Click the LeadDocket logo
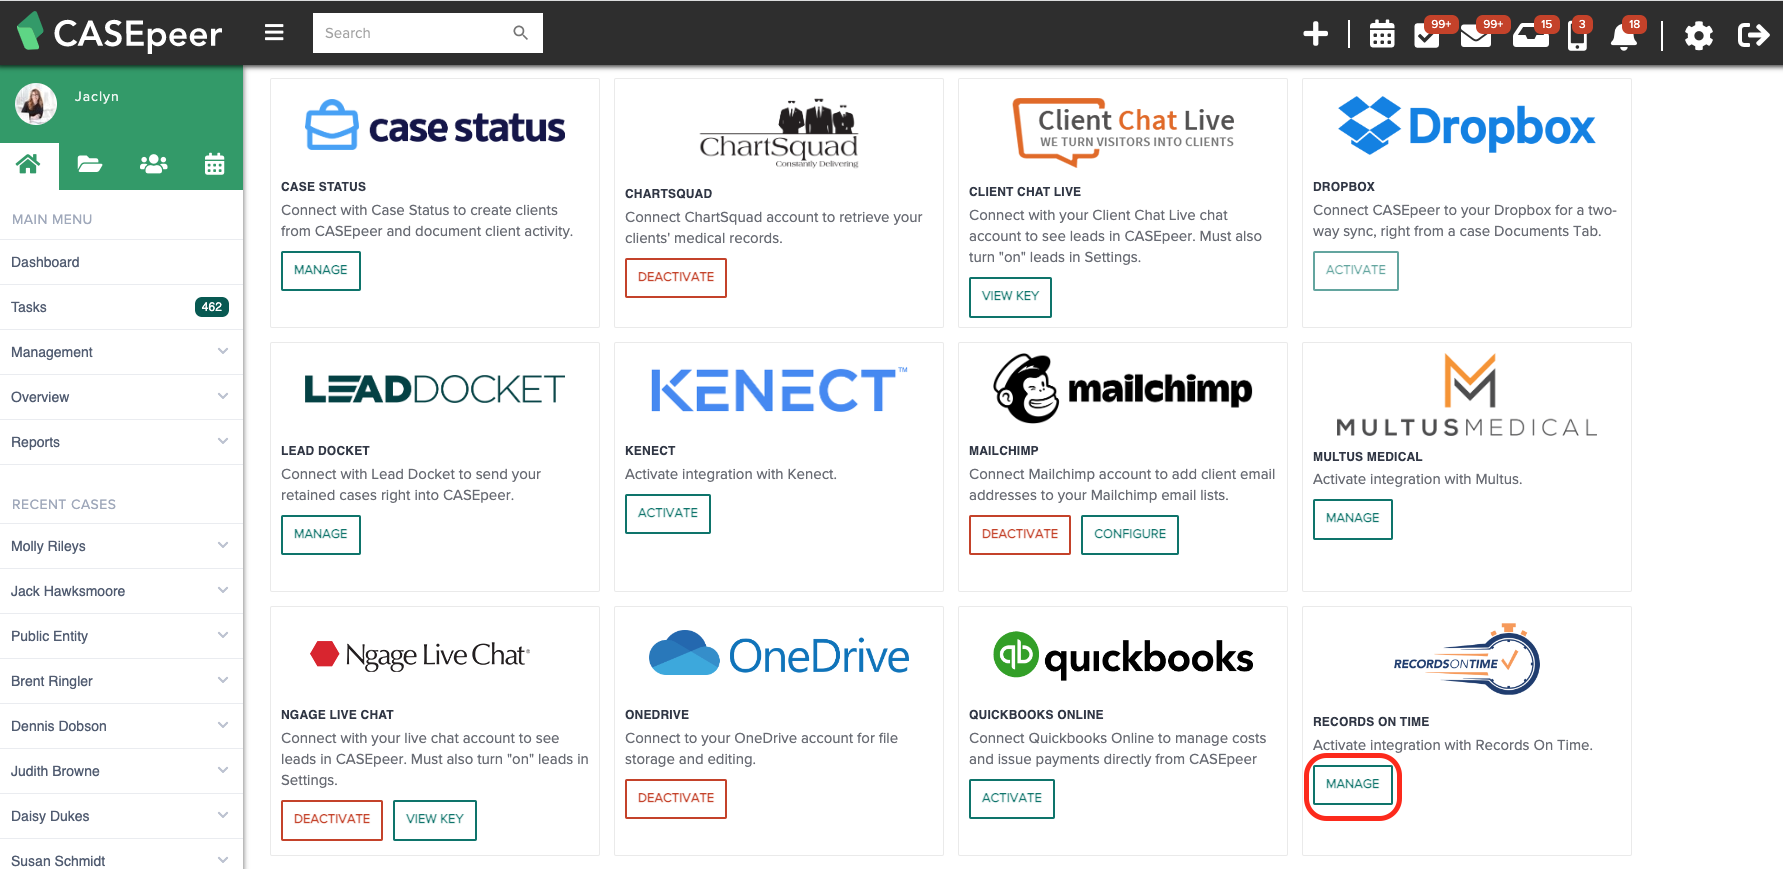The image size is (1783, 869). 434,389
